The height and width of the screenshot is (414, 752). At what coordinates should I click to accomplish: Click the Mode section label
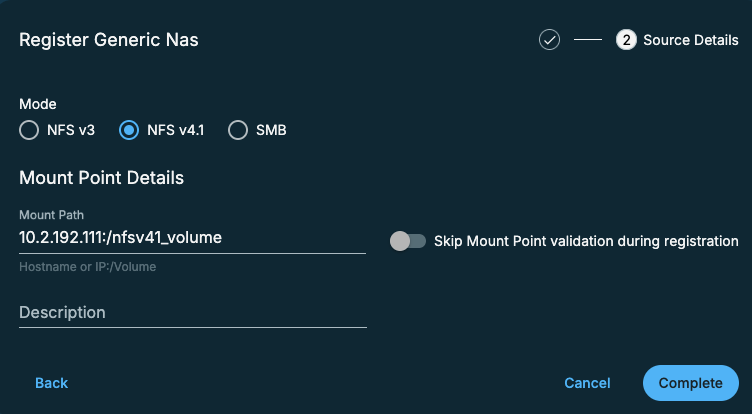tap(37, 104)
